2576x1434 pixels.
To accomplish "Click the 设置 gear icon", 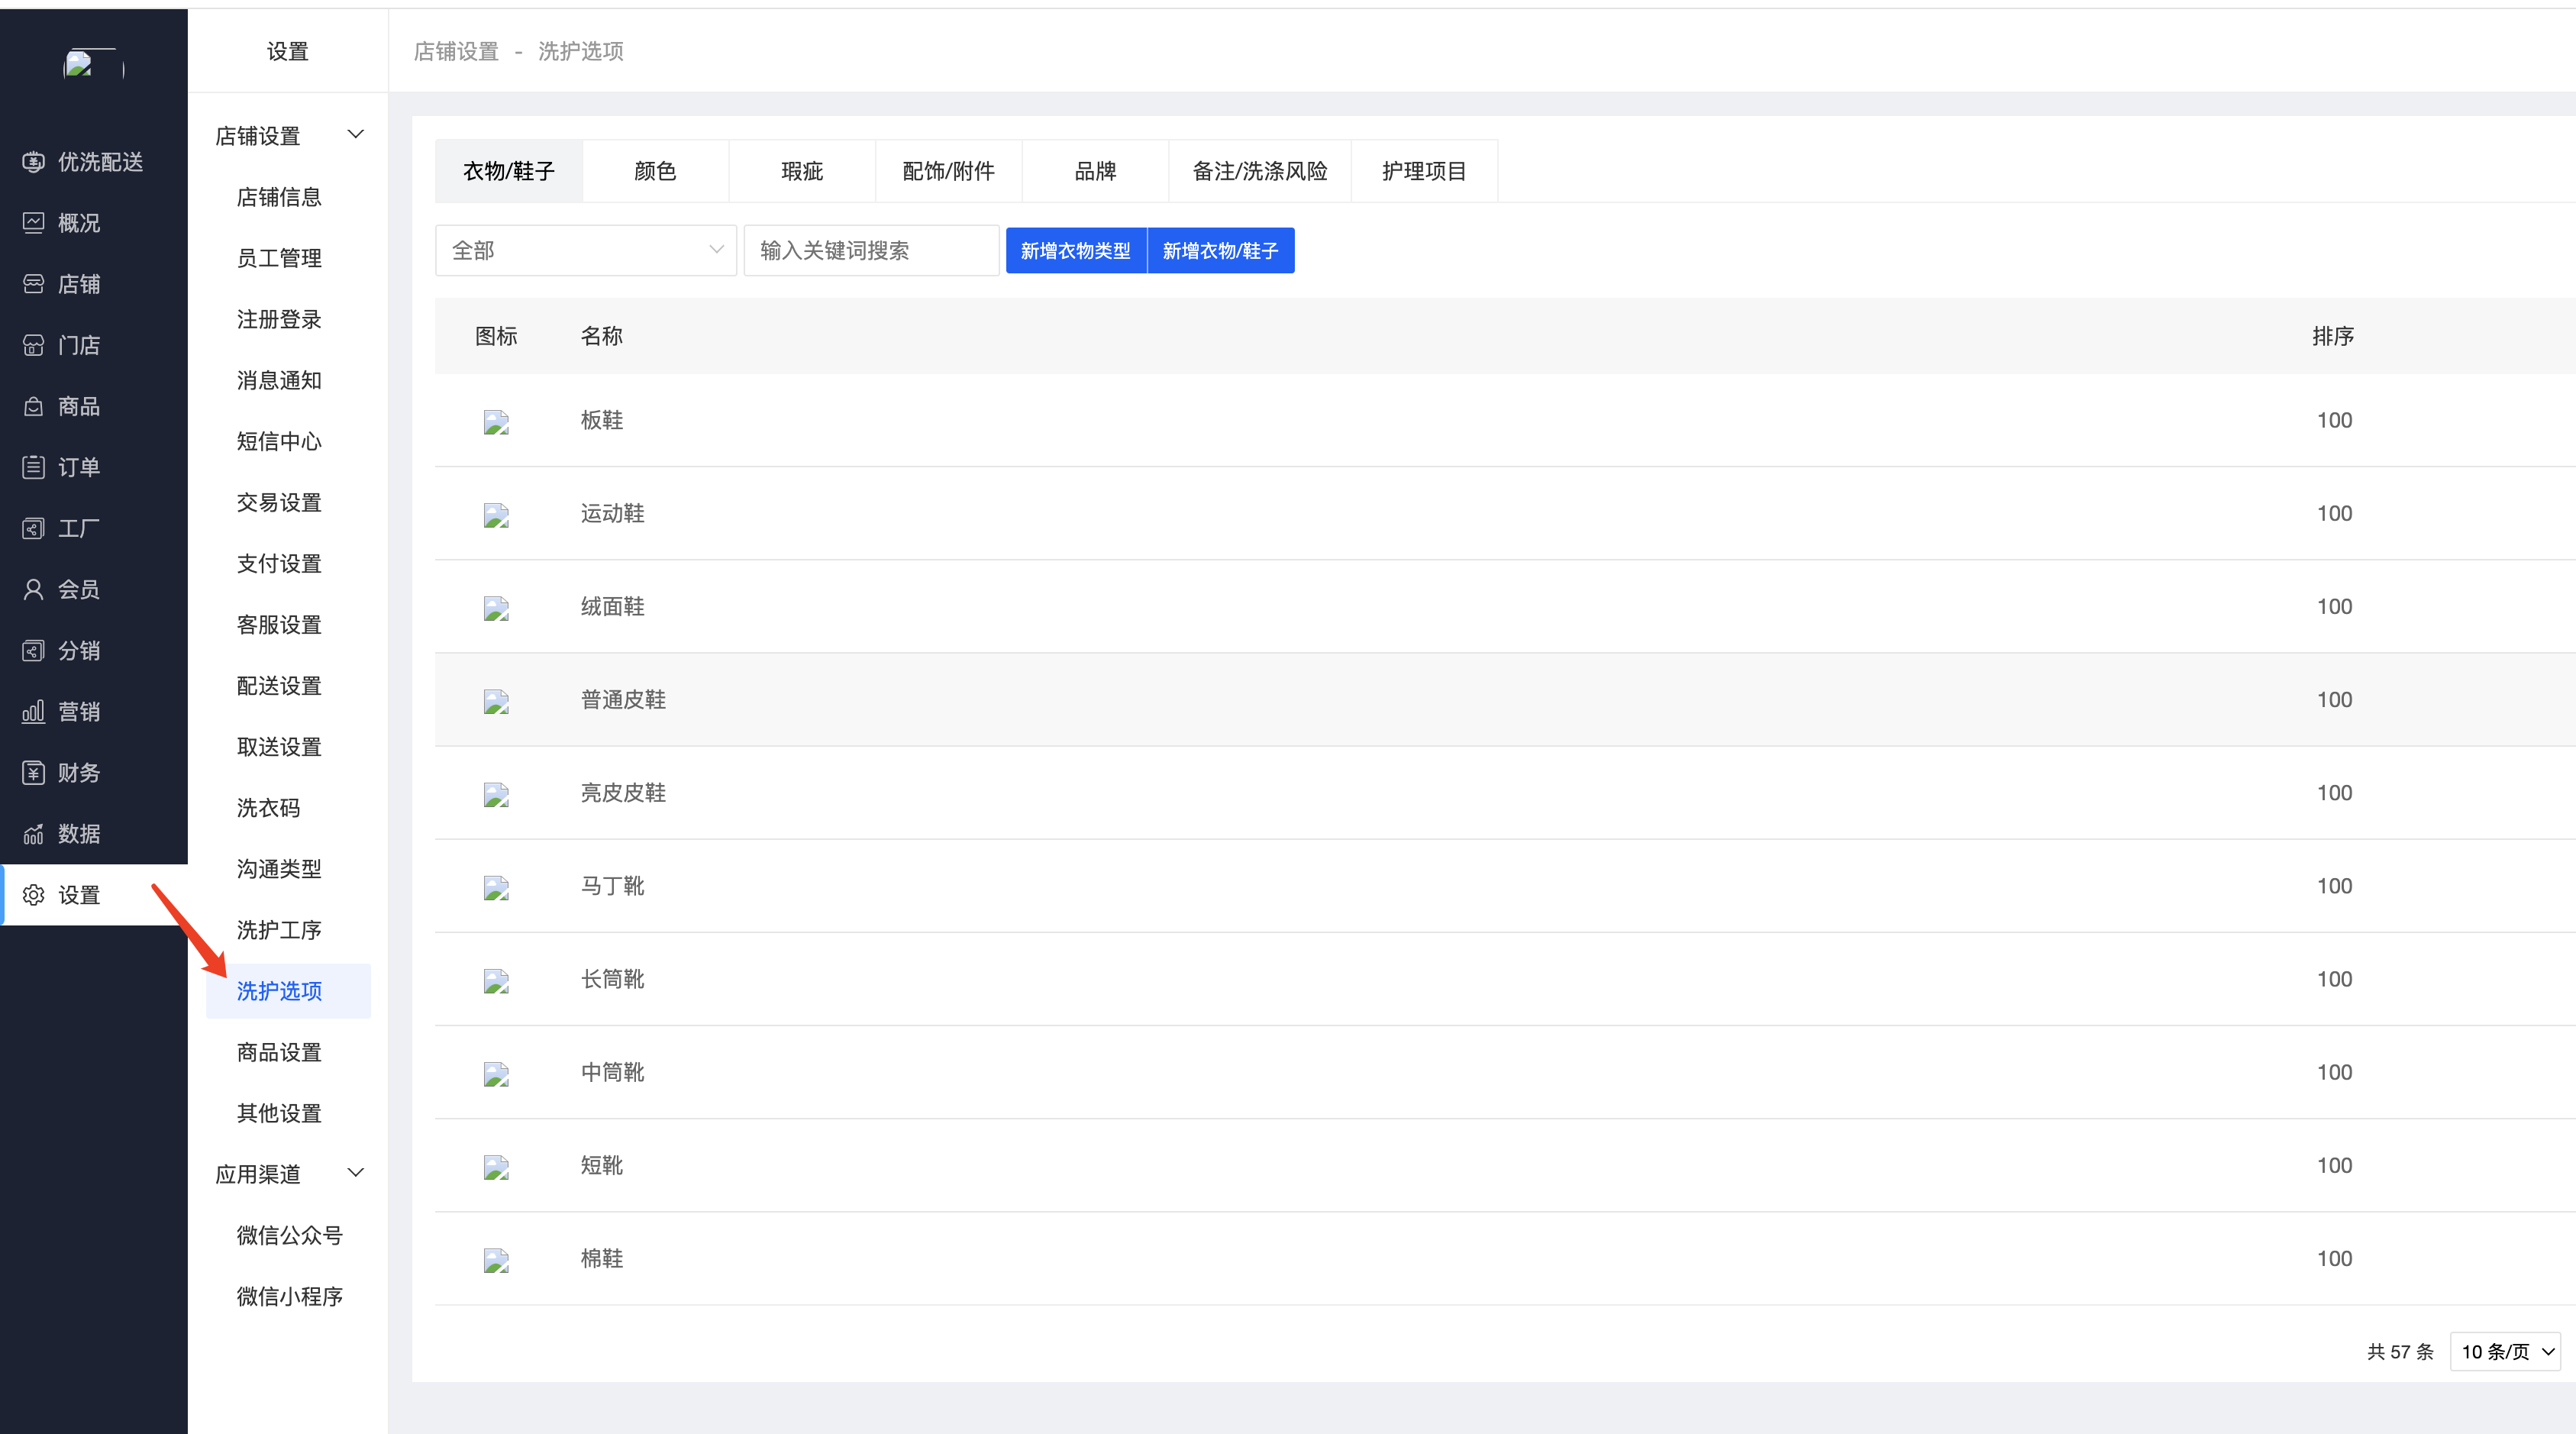I will pyautogui.click(x=33, y=895).
